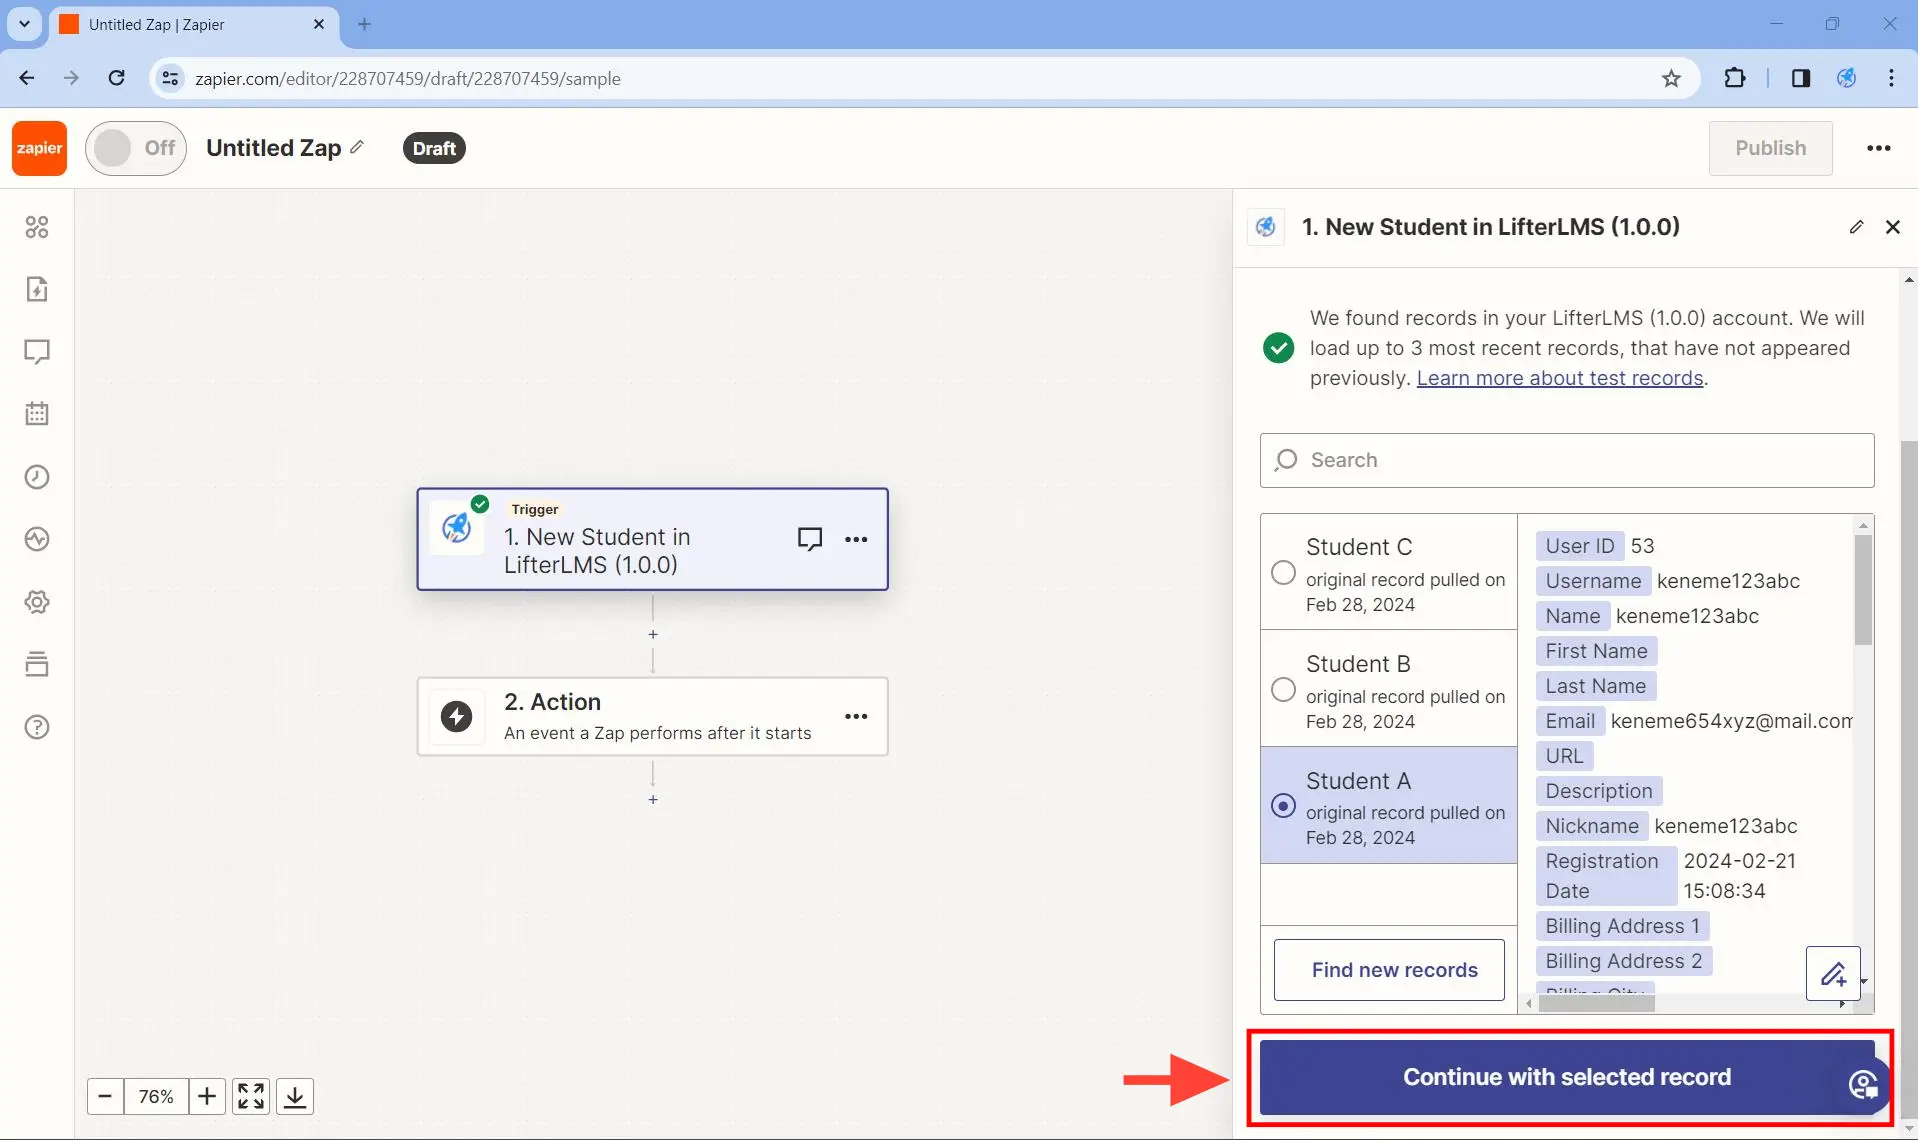Screen dimensions: 1918x1140
Task: Click the download canvas icon near zoom controls
Action: (294, 1096)
